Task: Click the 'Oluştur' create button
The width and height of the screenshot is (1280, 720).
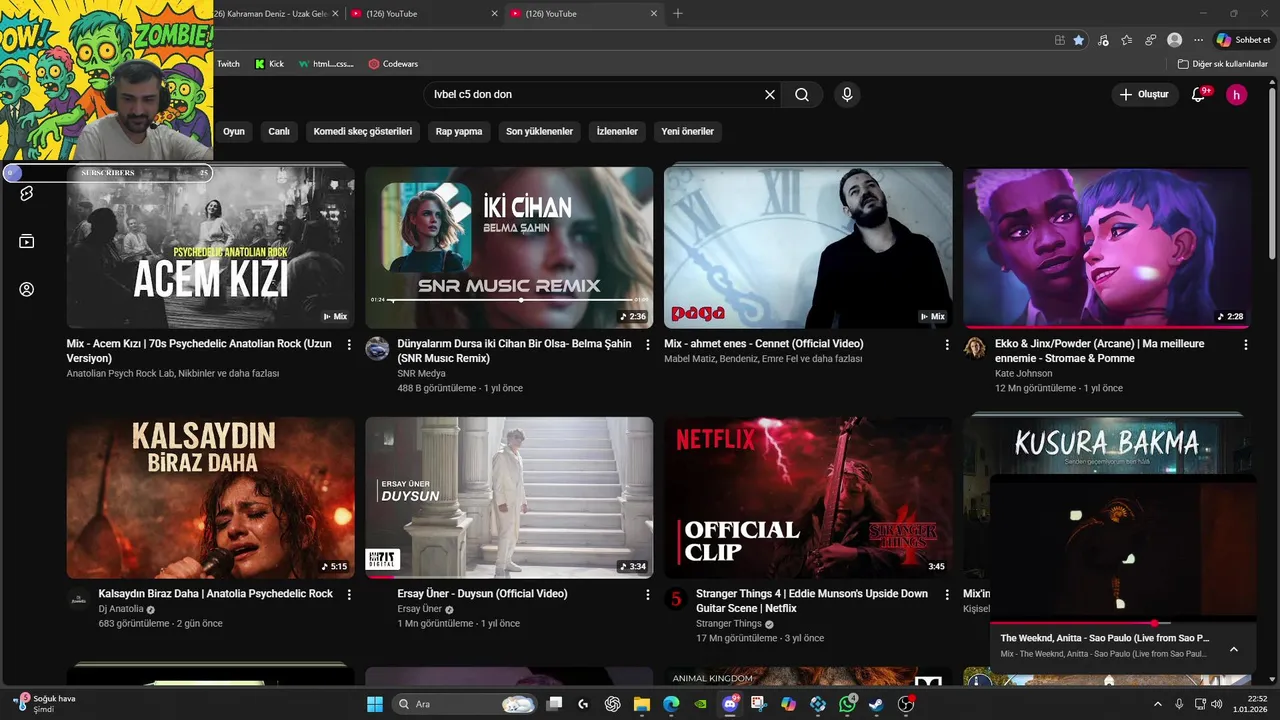Action: click(x=1144, y=94)
